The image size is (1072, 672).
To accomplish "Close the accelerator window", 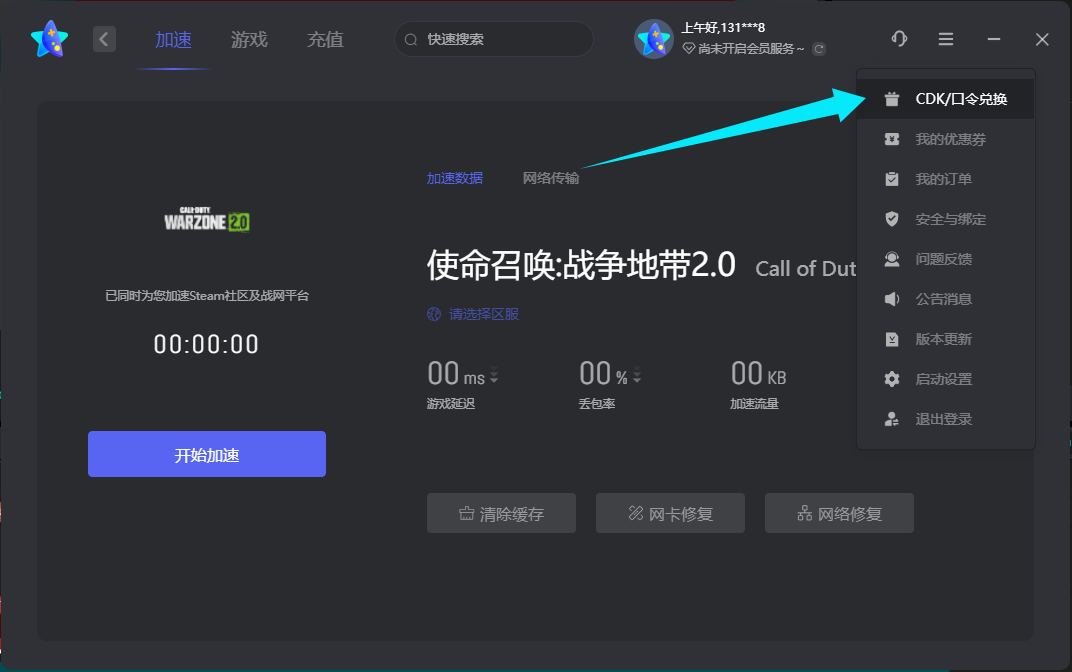I will pos(1042,39).
